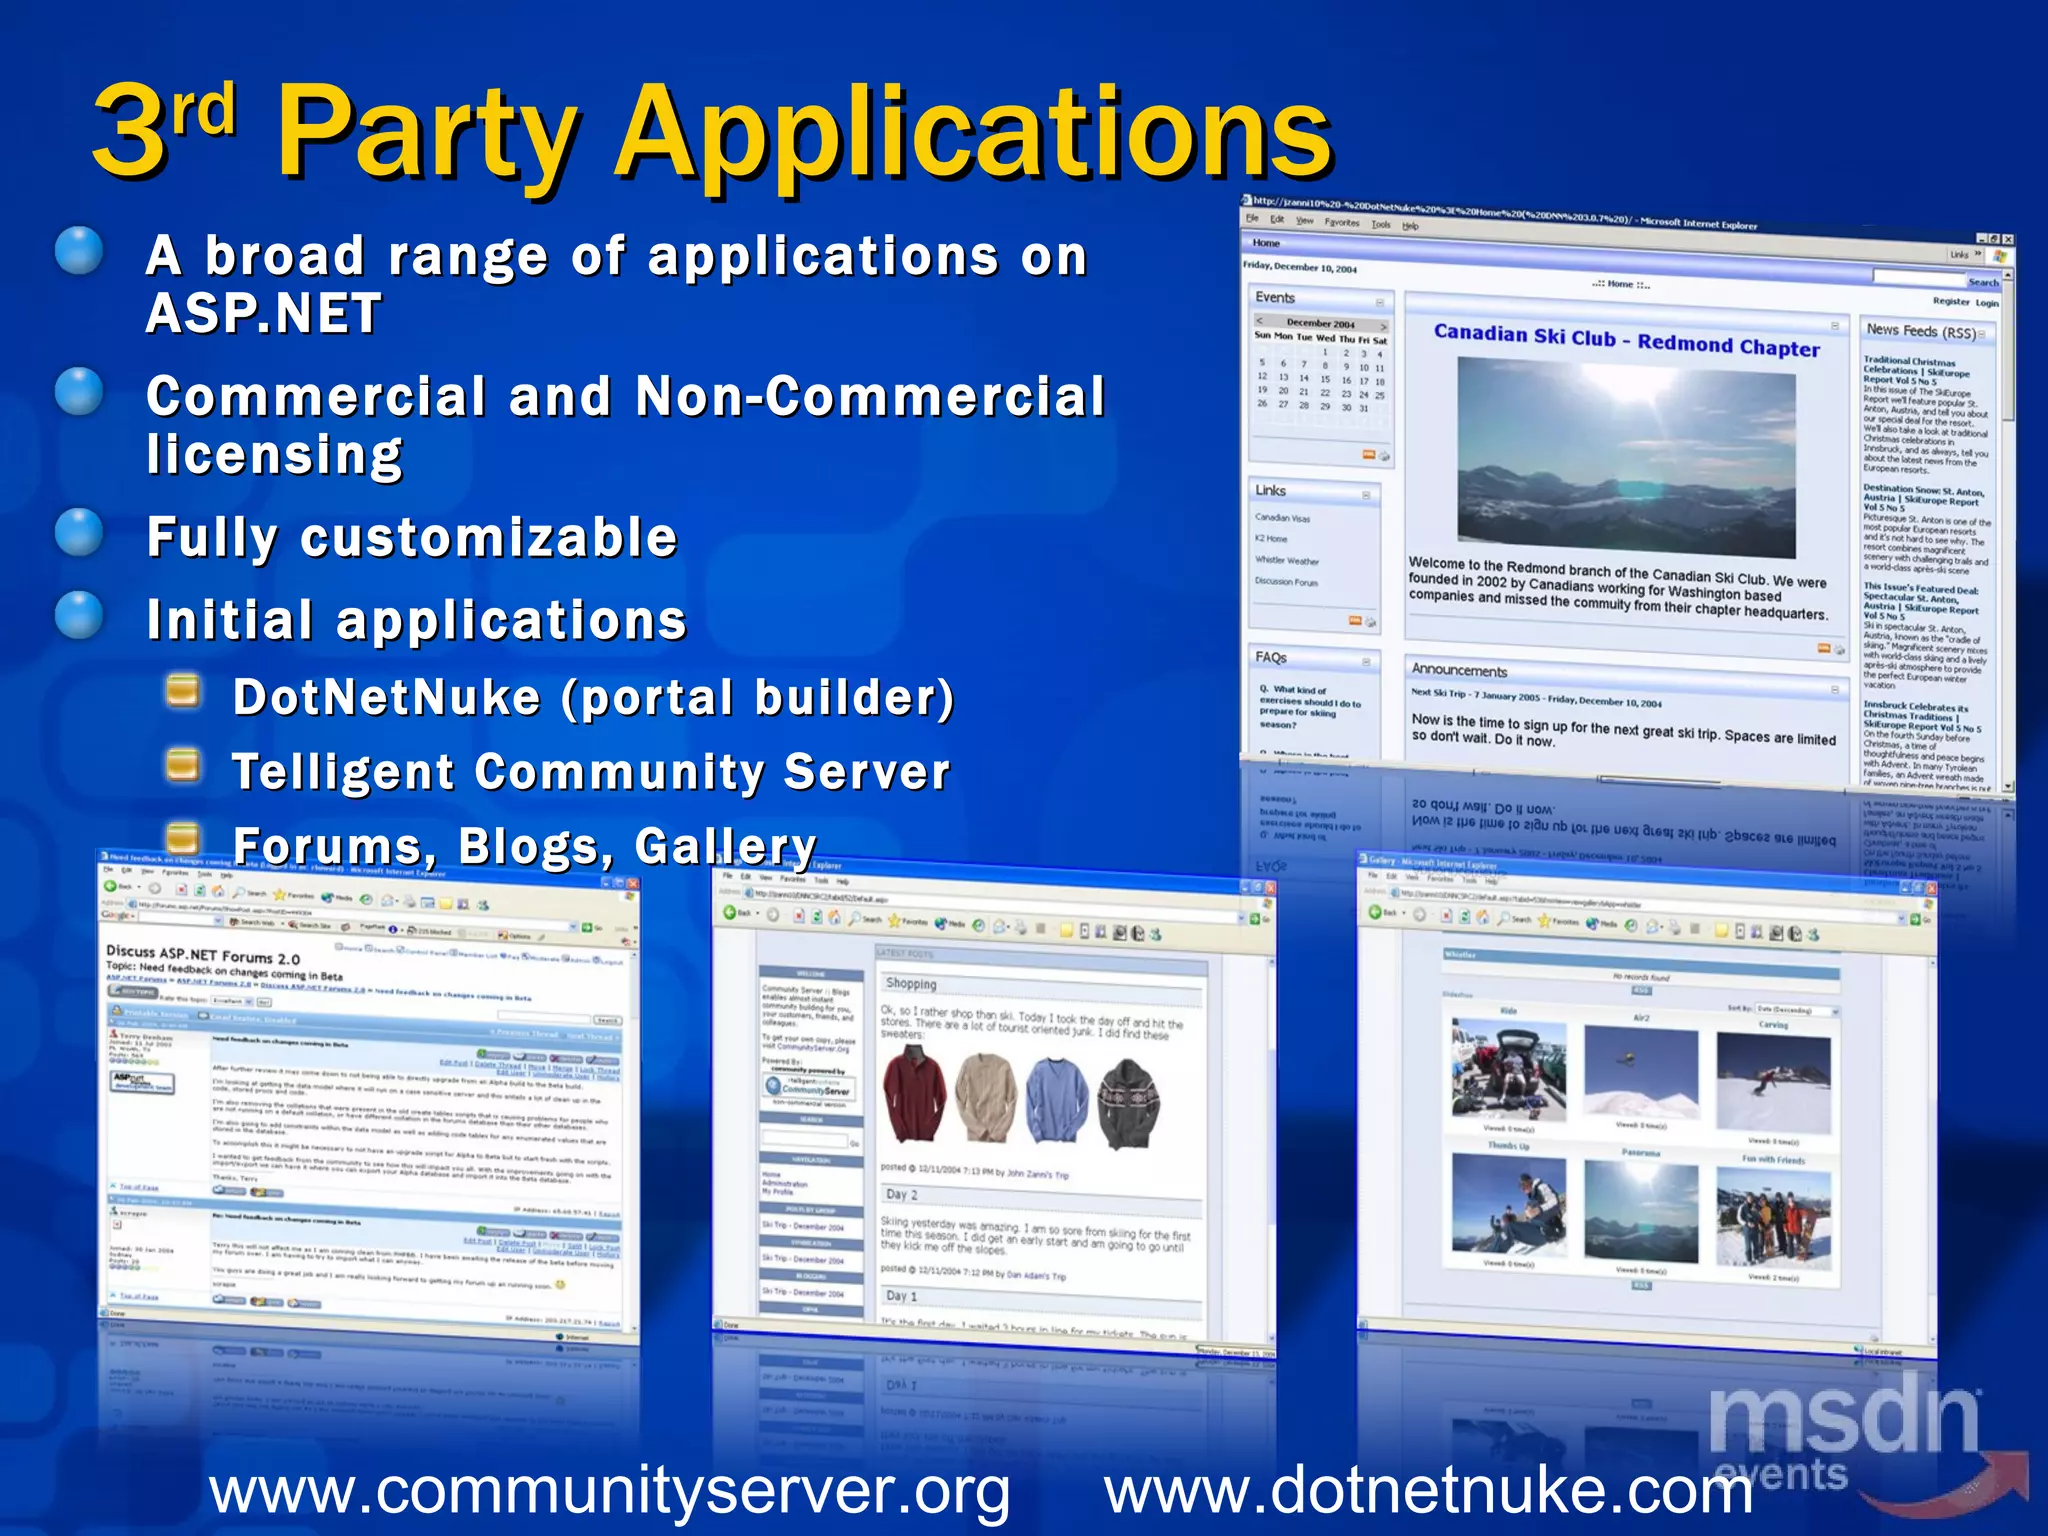Image resolution: width=2048 pixels, height=1536 pixels.
Task: Click the RSS icon under the Events calendar
Action: 1368,455
